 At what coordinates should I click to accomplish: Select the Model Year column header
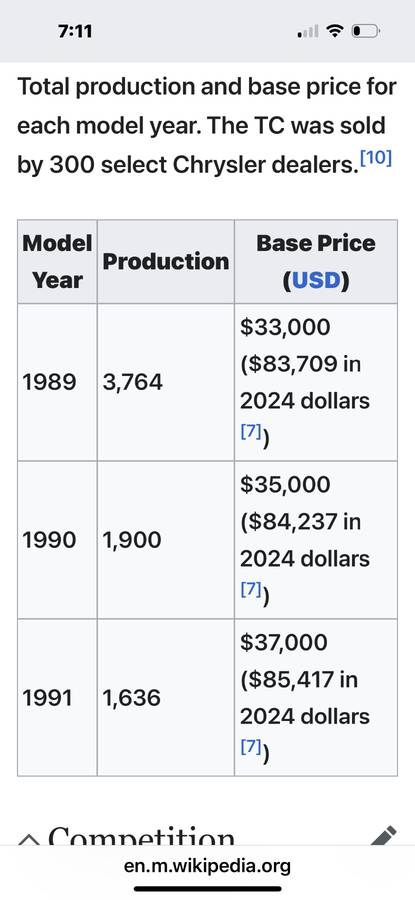tap(57, 262)
